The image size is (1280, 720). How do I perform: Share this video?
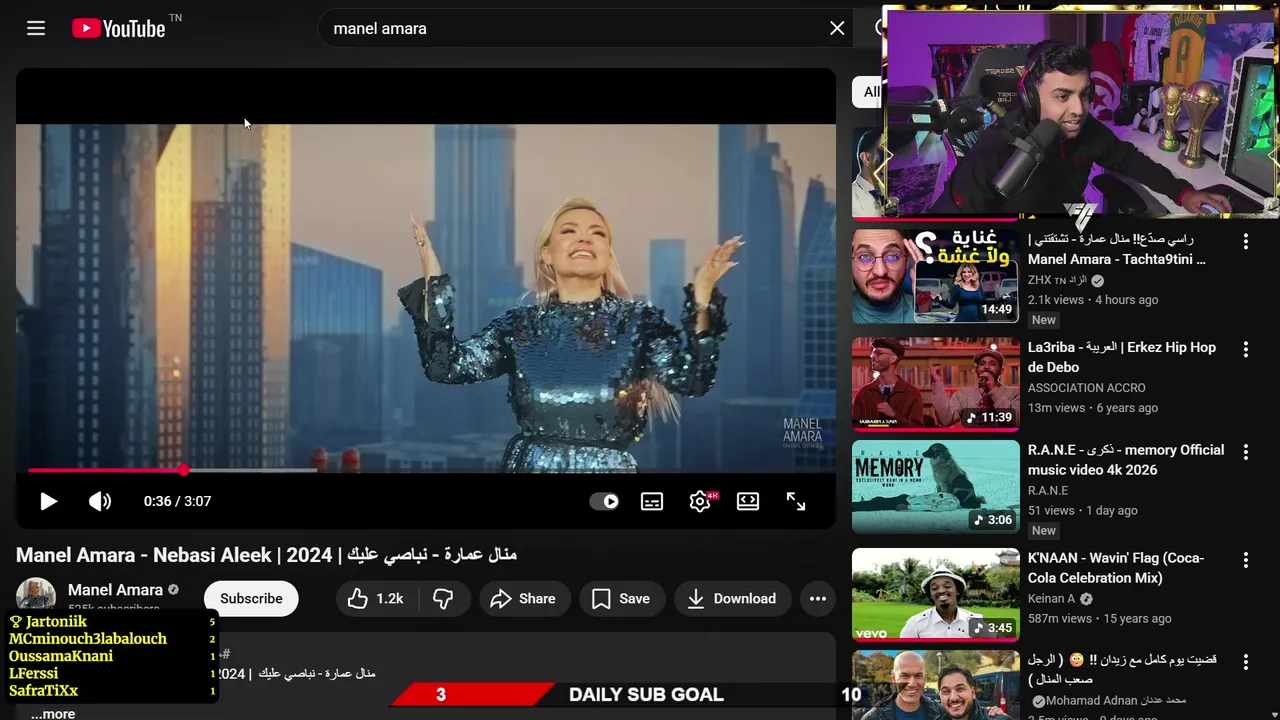point(524,598)
